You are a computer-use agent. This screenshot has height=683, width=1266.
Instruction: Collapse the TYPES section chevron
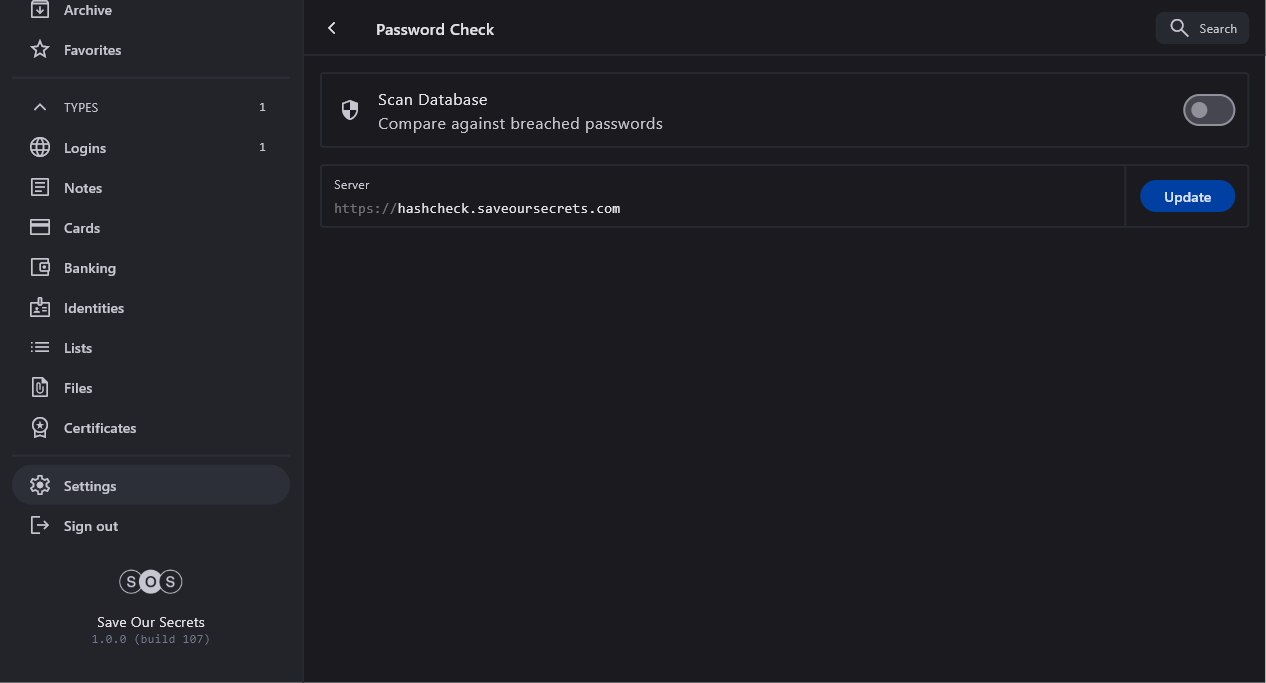point(40,107)
